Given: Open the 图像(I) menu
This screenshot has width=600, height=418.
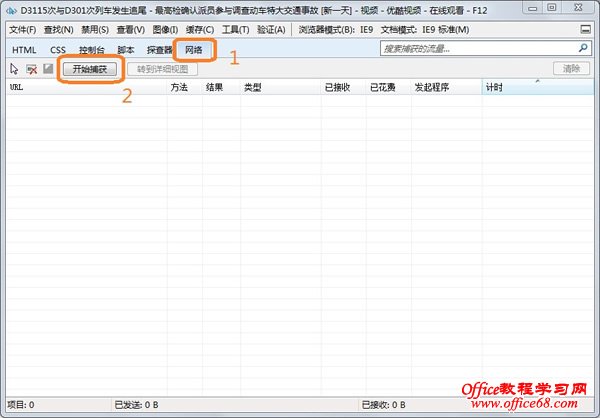Looking at the screenshot, I should tap(165, 29).
